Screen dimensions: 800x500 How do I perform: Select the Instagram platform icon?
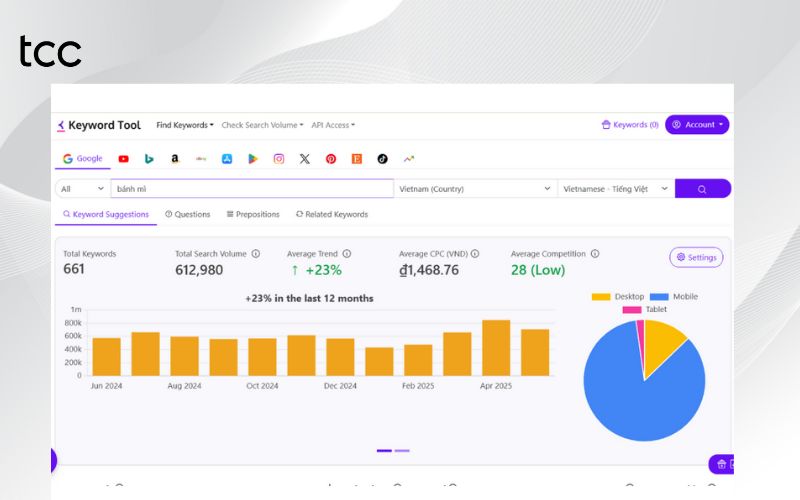[279, 159]
